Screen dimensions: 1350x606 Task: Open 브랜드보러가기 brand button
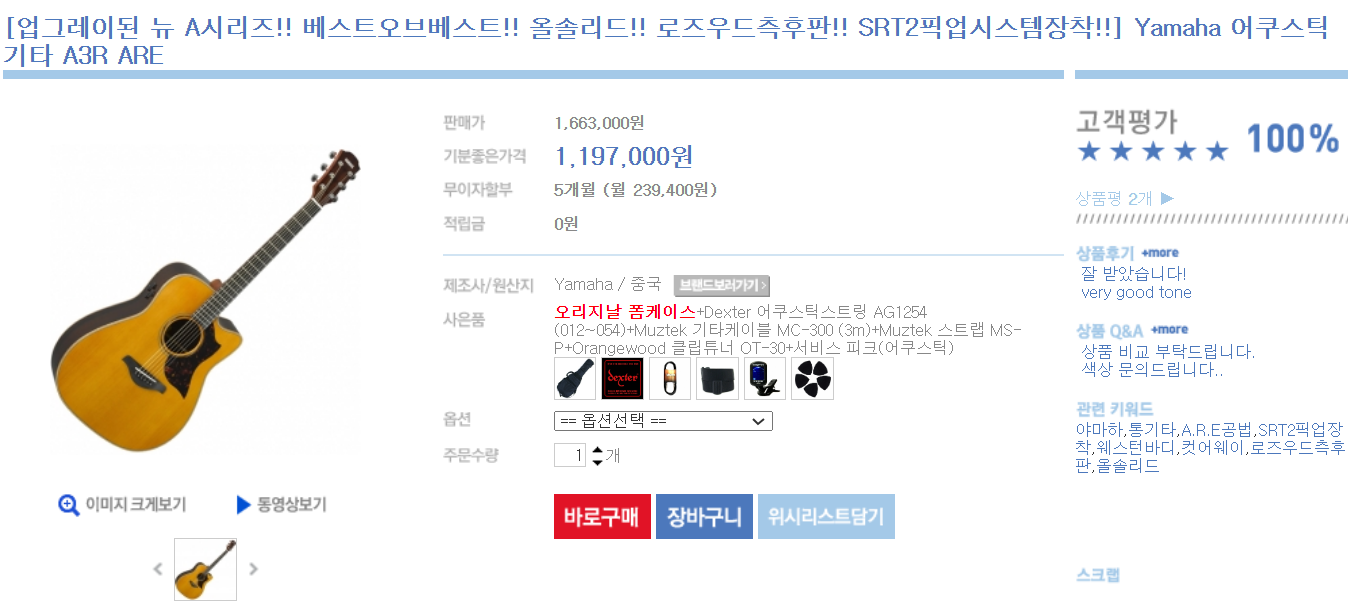(722, 285)
